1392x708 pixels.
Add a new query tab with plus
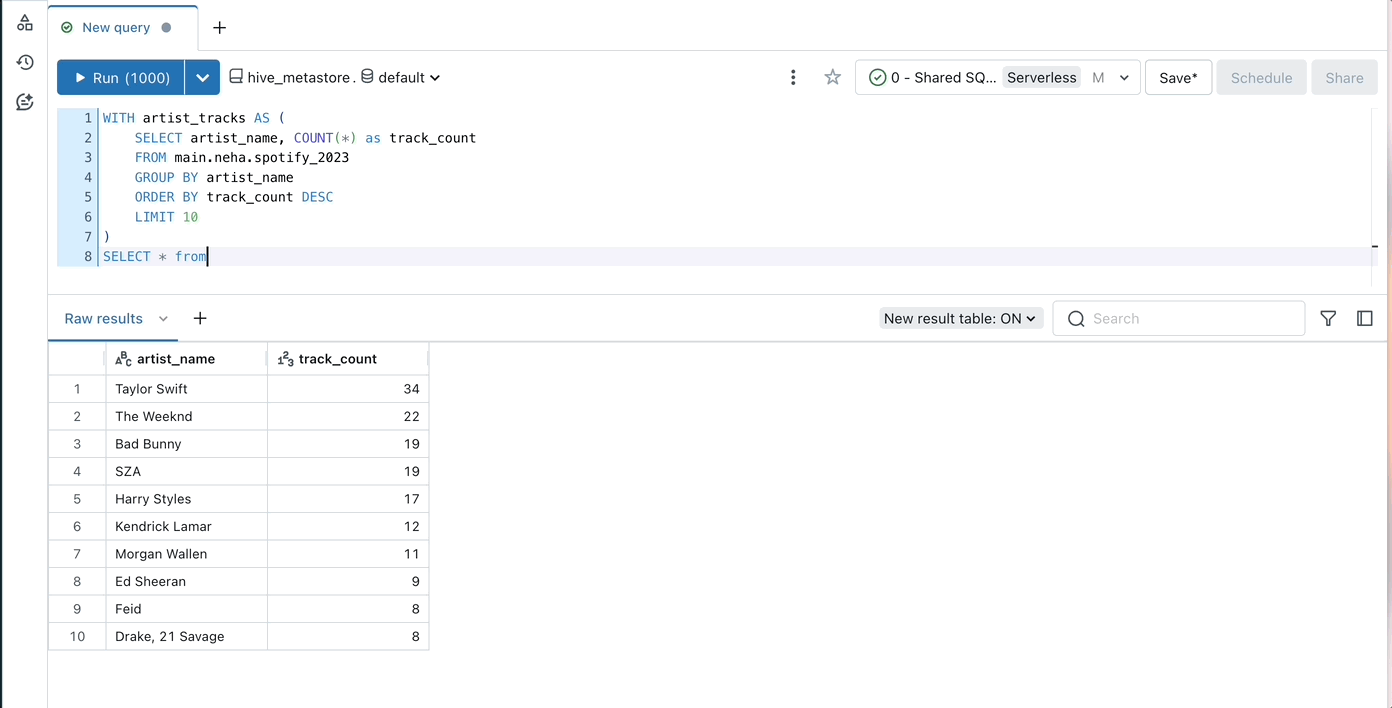pyautogui.click(x=220, y=27)
